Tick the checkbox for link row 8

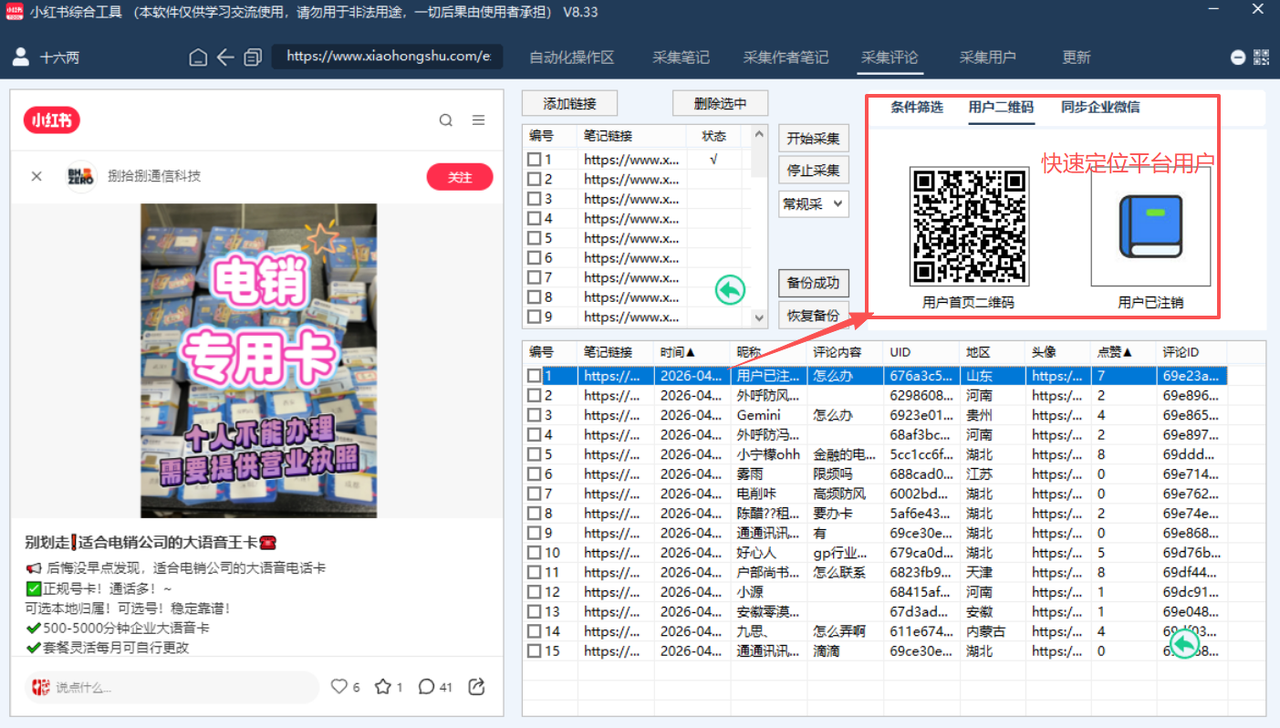(x=535, y=297)
